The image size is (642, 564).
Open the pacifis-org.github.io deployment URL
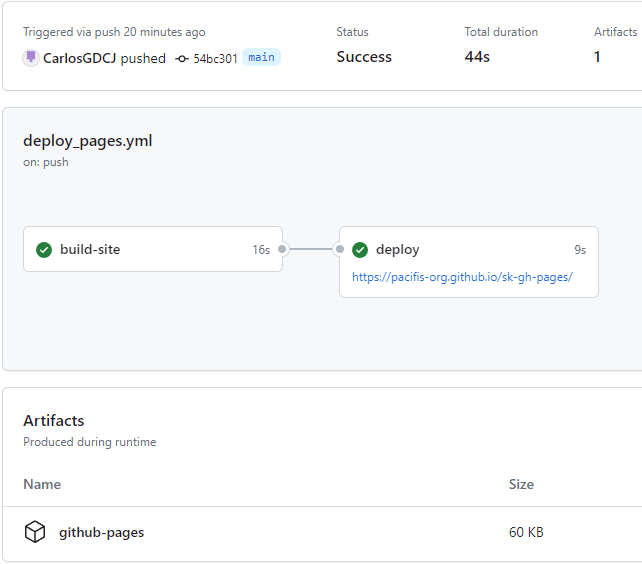462,277
